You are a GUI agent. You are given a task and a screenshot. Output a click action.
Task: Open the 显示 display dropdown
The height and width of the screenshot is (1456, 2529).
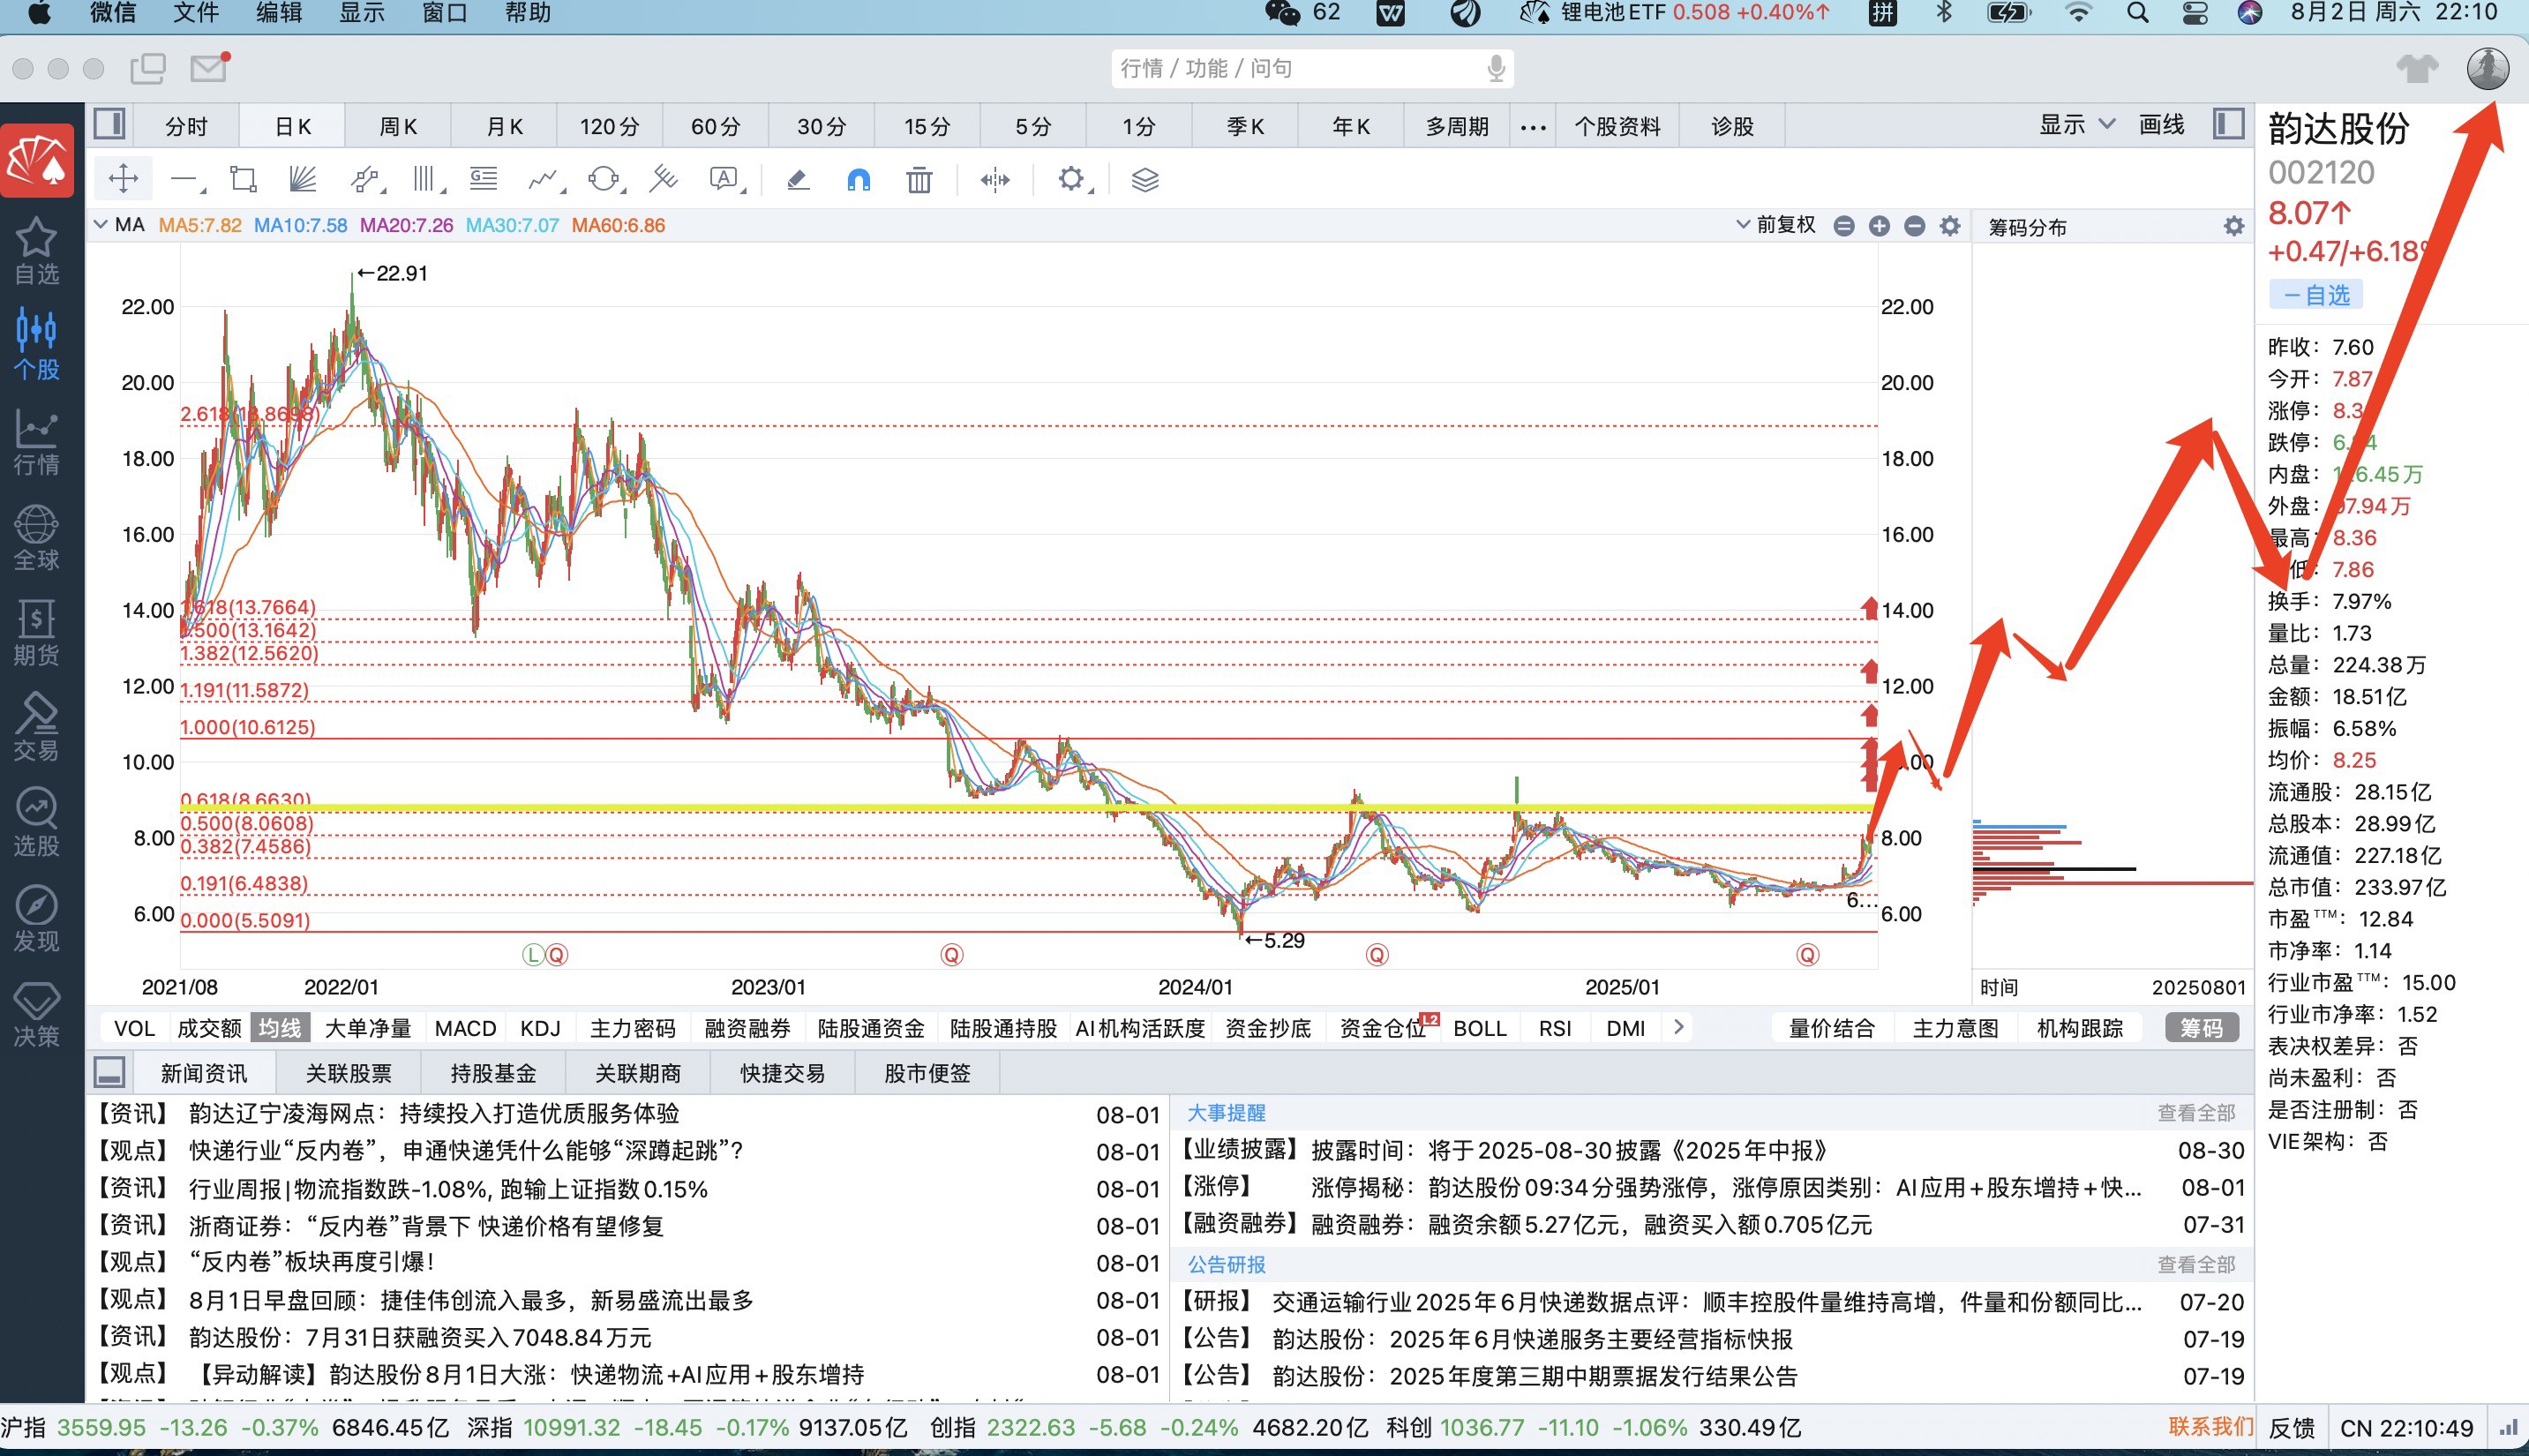pos(2077,125)
